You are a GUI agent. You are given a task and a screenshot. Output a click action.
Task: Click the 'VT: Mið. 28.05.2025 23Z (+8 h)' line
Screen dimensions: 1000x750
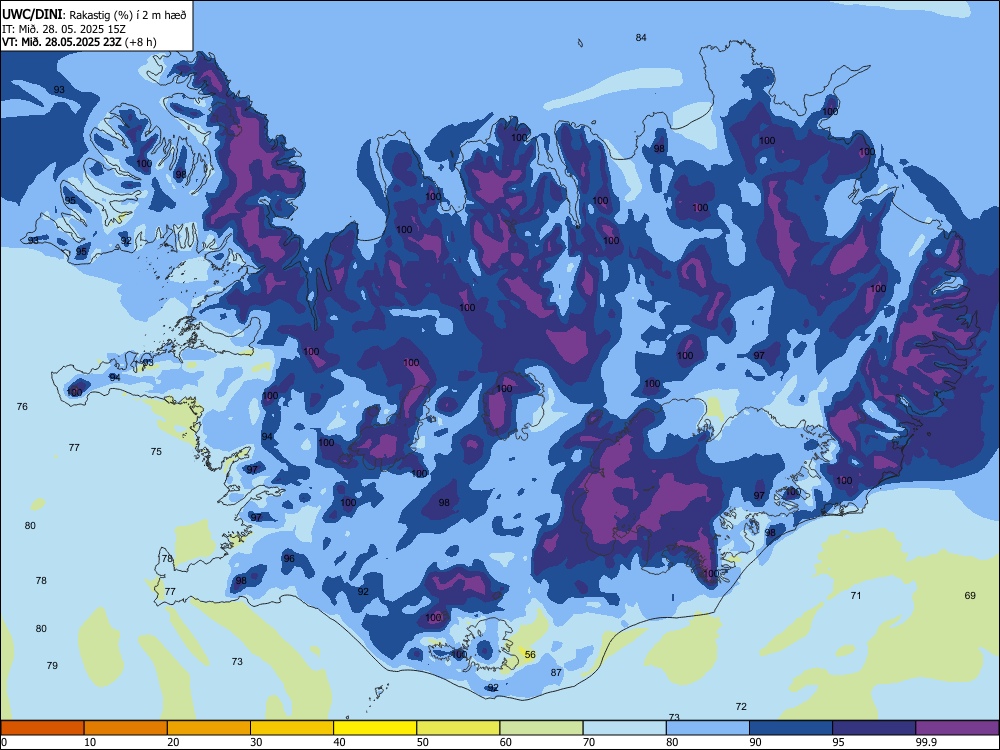[x=79, y=42]
